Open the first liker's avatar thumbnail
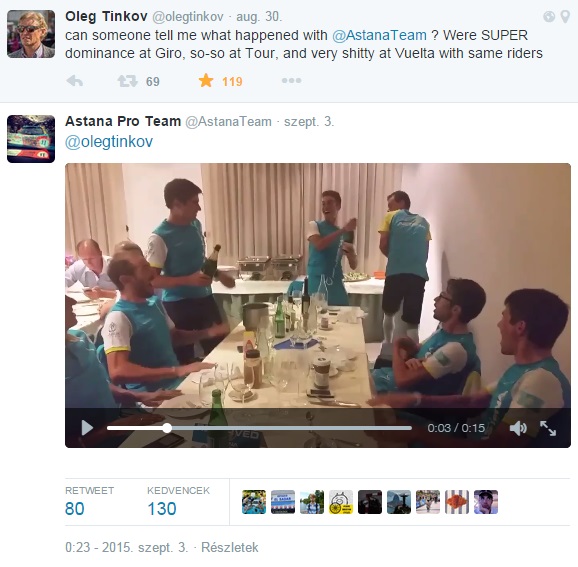 (254, 502)
